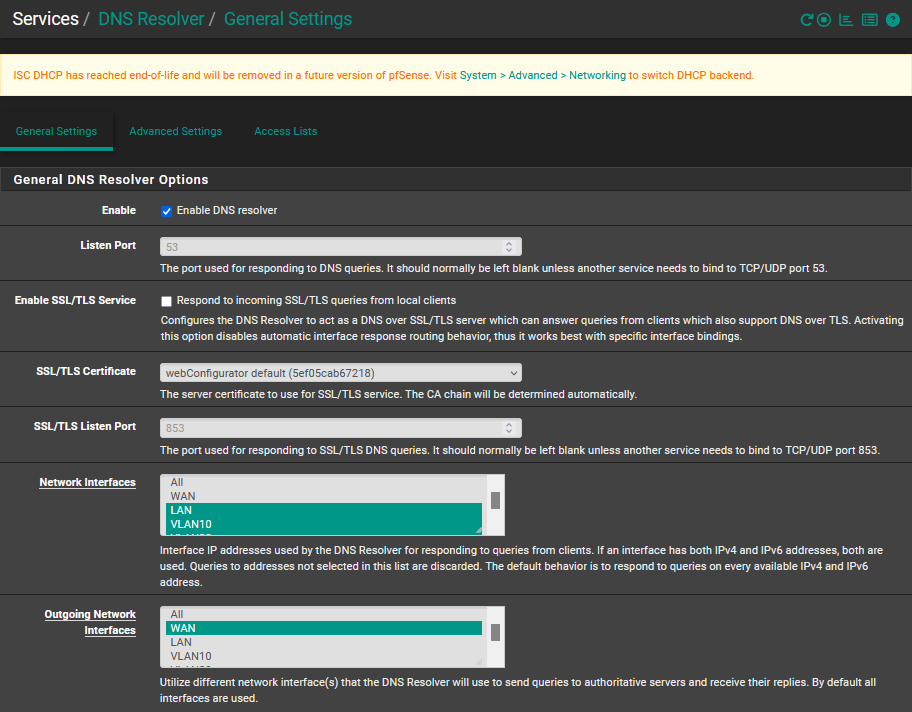Image resolution: width=912 pixels, height=712 pixels.
Task: Open the Access Lists tab
Action: [x=285, y=131]
